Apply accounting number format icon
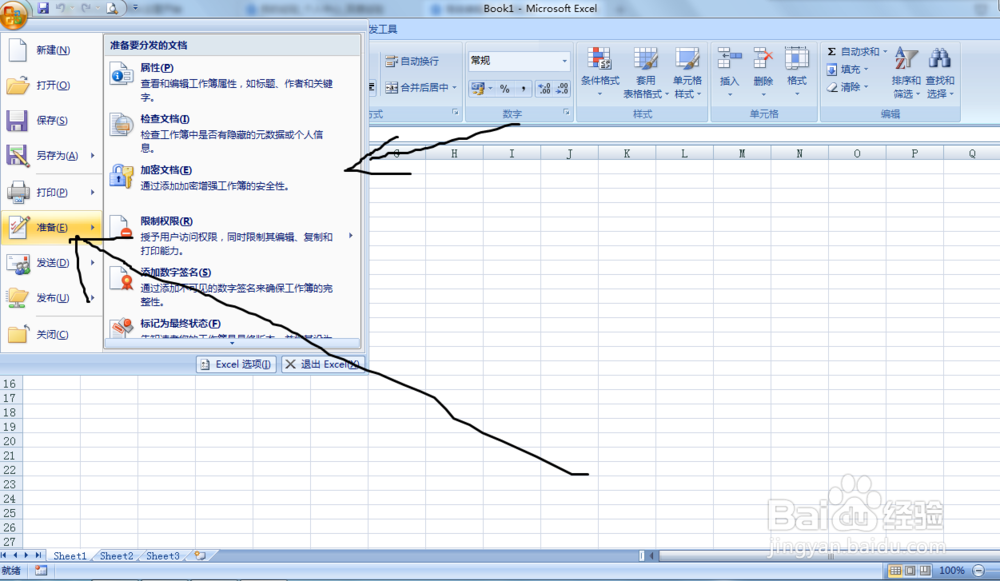This screenshot has width=1000, height=581. click(x=478, y=89)
